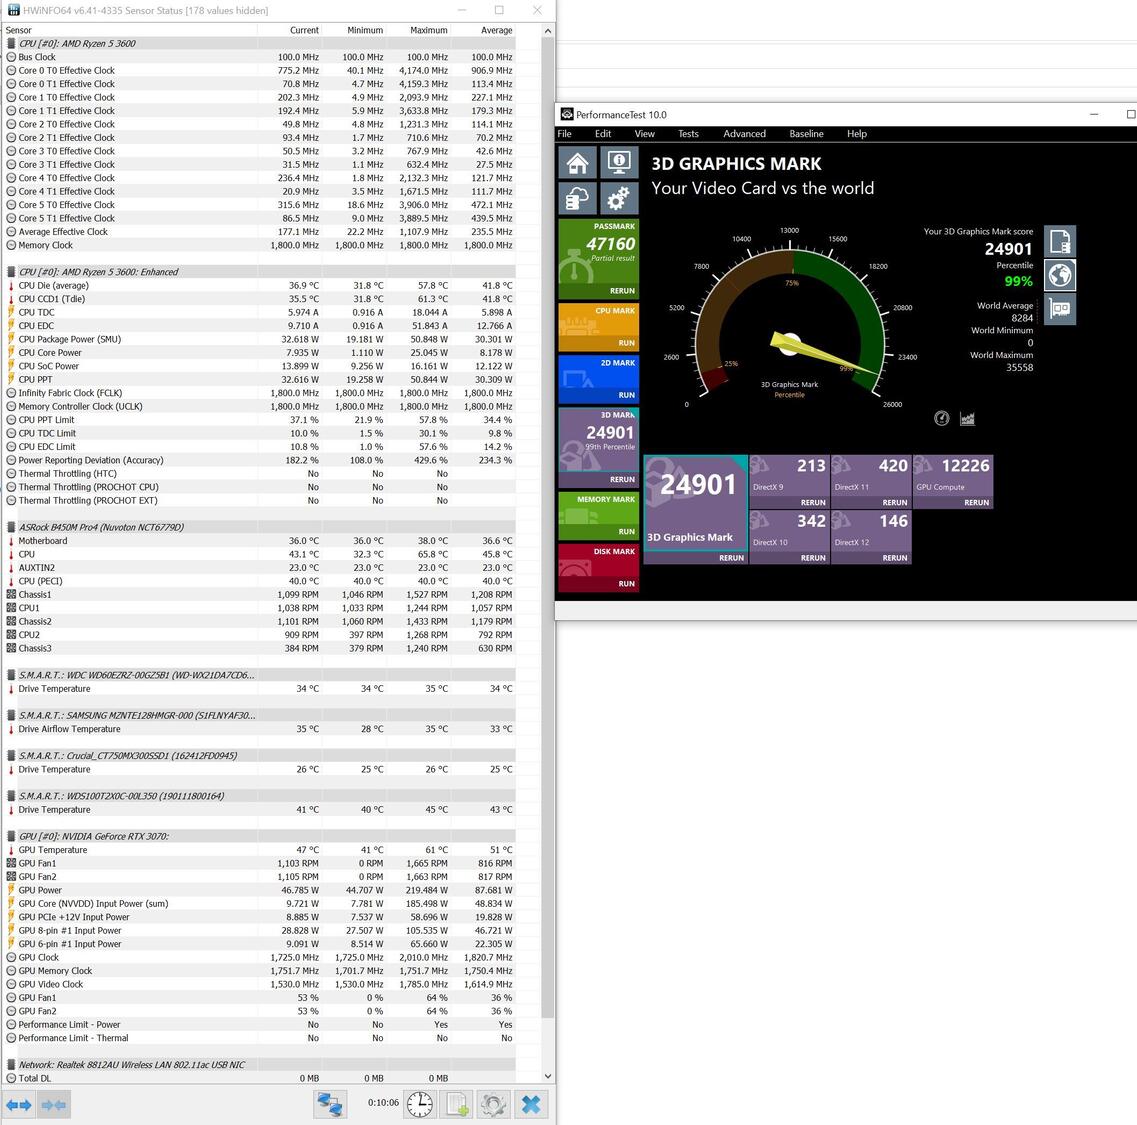Select Network: Realtek 8812AU group header
The width and height of the screenshot is (1137, 1125).
click(260, 1065)
